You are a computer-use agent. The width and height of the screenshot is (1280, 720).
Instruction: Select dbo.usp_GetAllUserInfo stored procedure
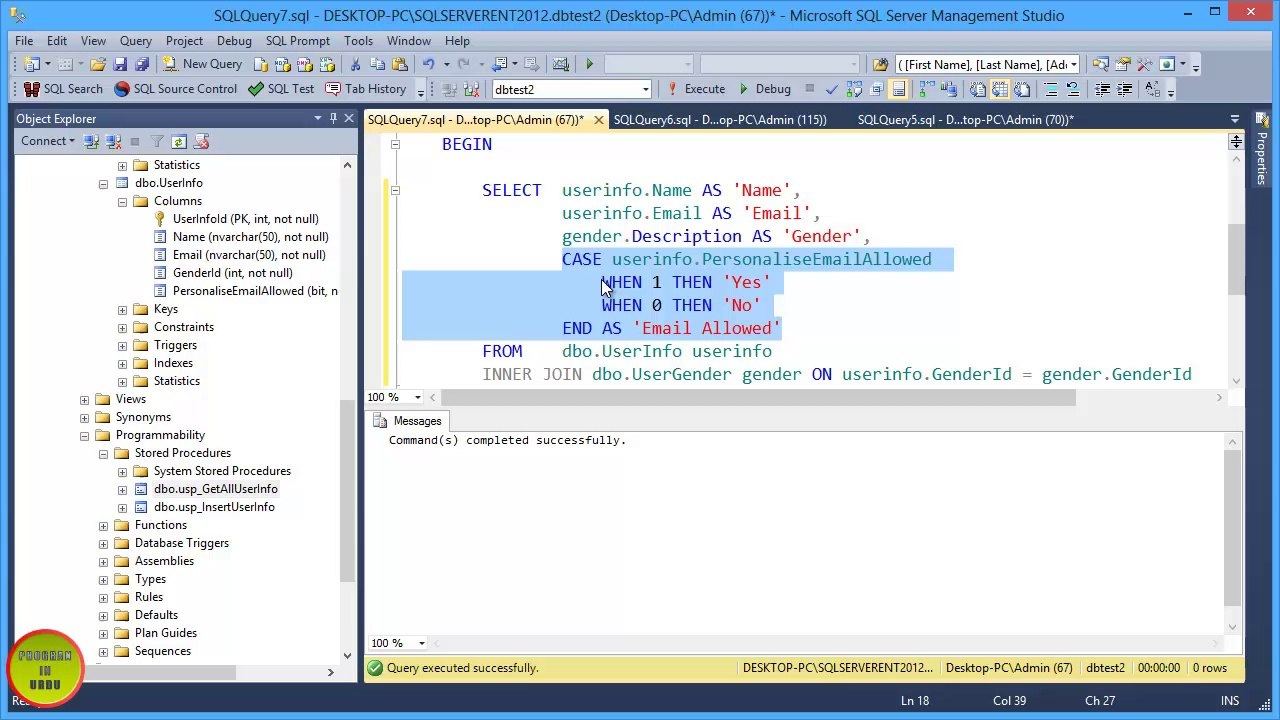pyautogui.click(x=216, y=489)
